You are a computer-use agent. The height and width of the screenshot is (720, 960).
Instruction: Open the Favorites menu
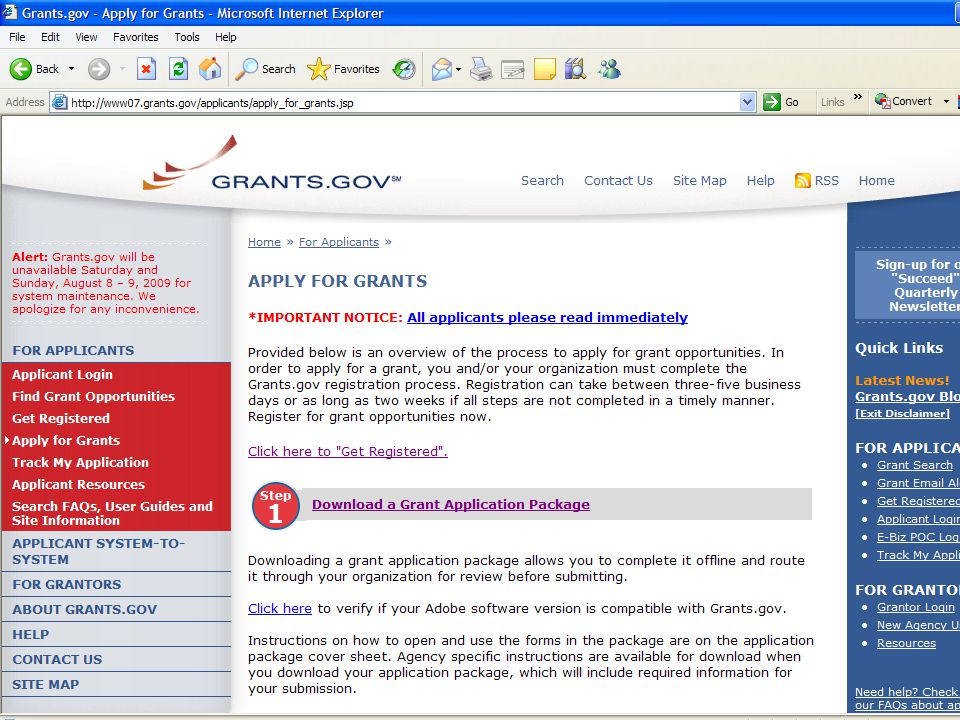(x=136, y=37)
